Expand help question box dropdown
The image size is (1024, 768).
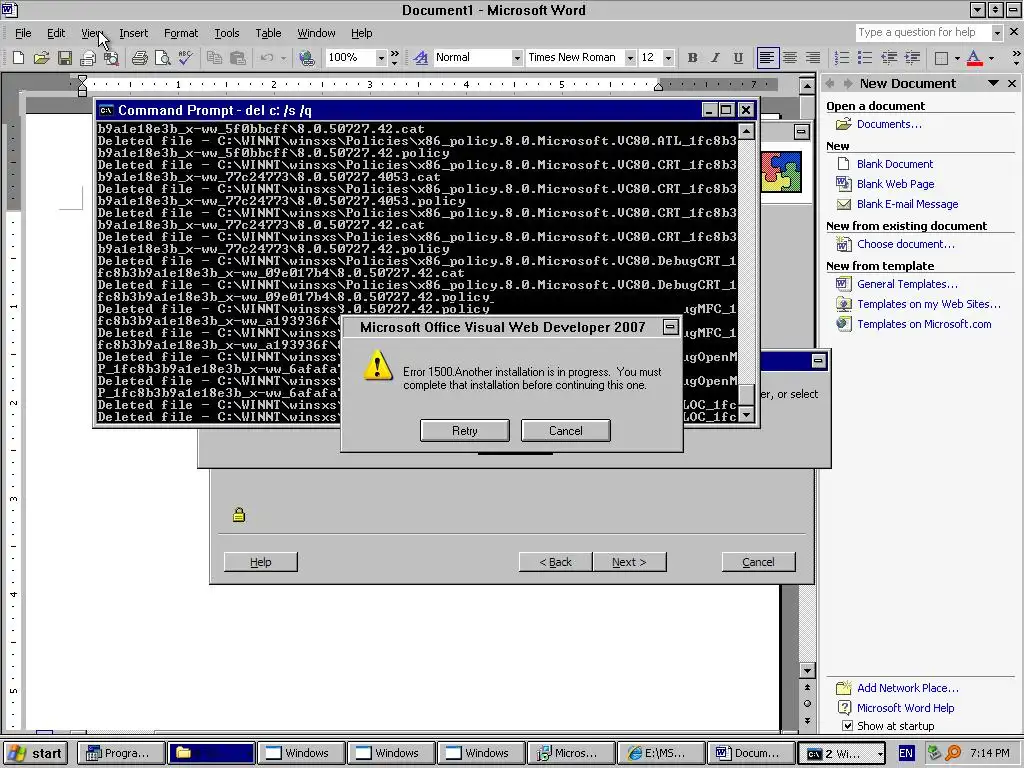[x=997, y=33]
